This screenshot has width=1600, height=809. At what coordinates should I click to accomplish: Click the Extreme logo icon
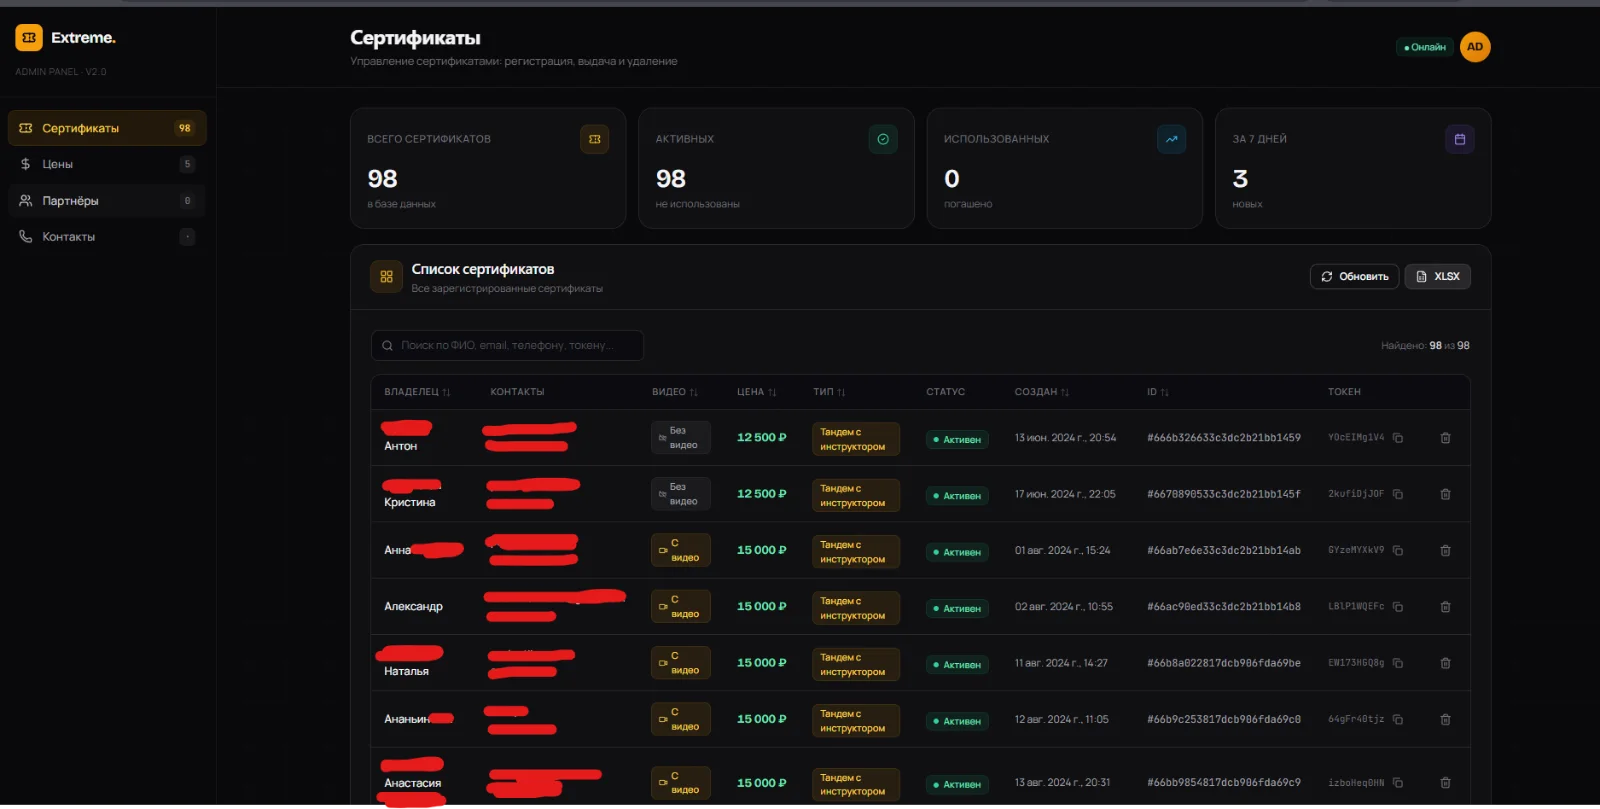(29, 38)
